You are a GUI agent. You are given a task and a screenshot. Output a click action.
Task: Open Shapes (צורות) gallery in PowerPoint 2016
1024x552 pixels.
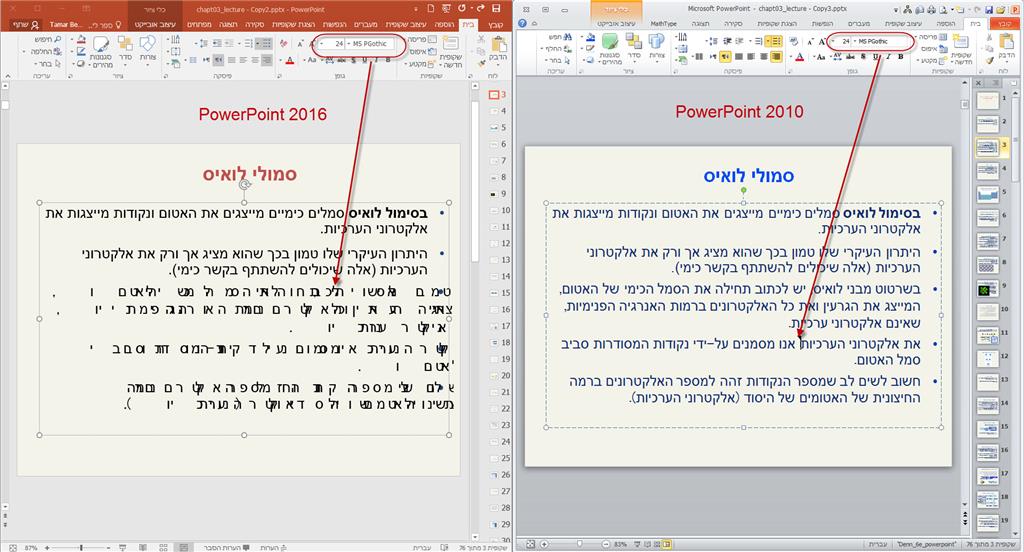[x=148, y=50]
